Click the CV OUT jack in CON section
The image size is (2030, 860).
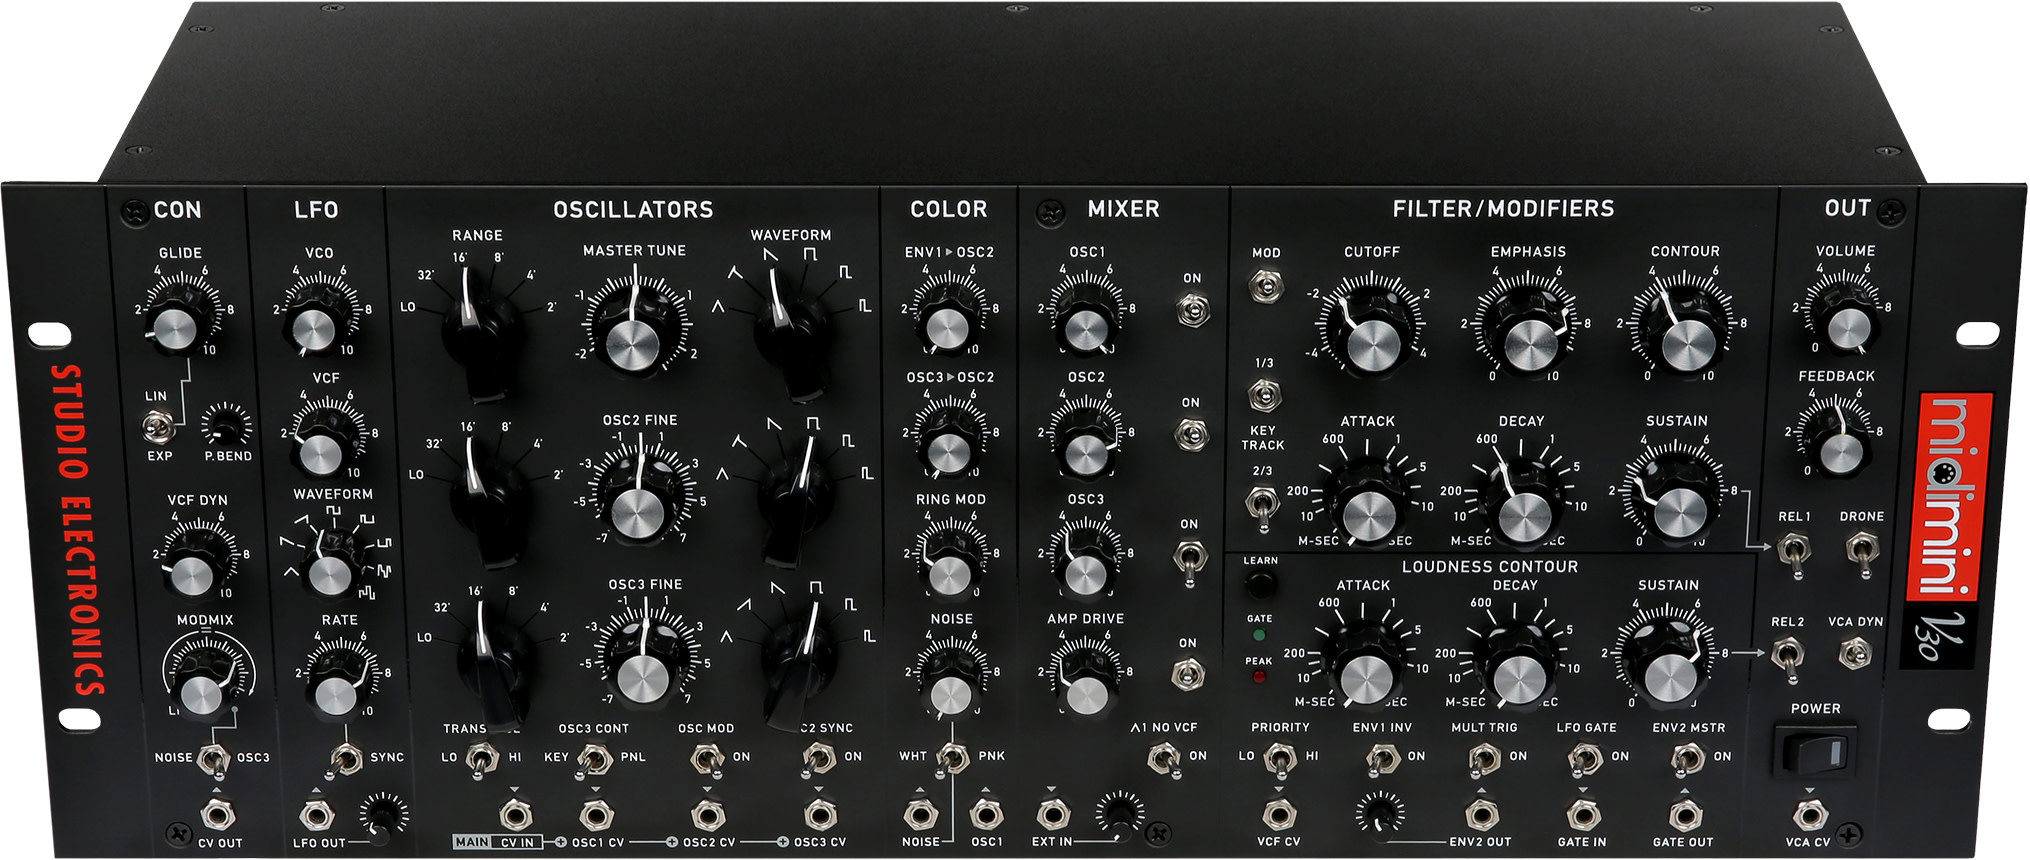pos(217,813)
